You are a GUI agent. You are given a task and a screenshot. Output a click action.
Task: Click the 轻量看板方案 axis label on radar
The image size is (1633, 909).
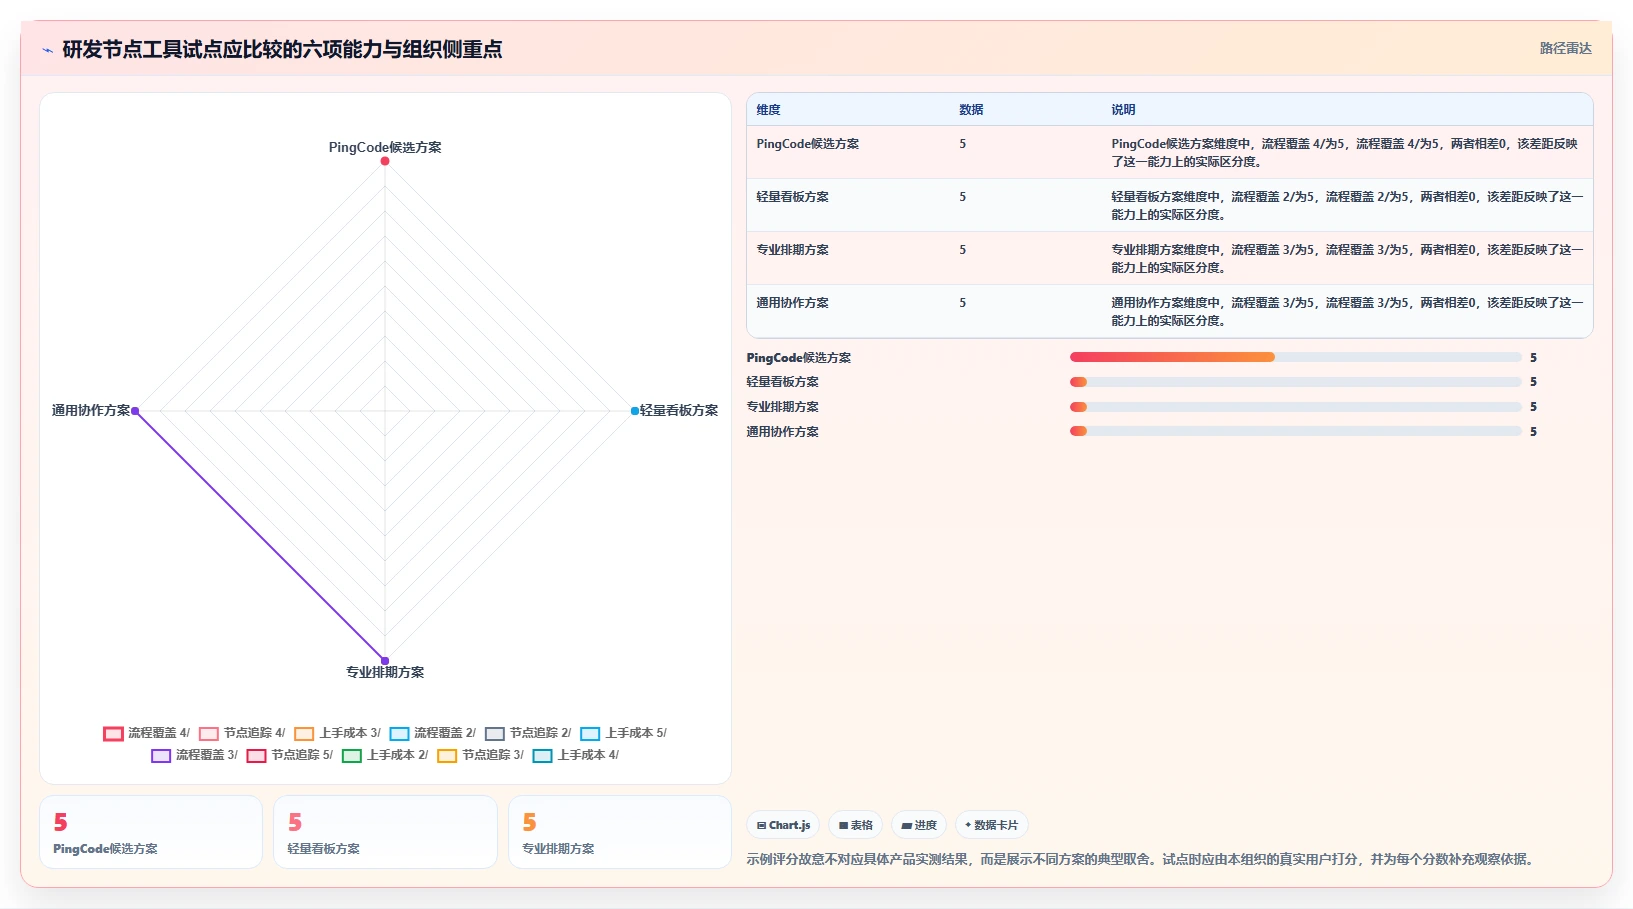[x=679, y=411]
